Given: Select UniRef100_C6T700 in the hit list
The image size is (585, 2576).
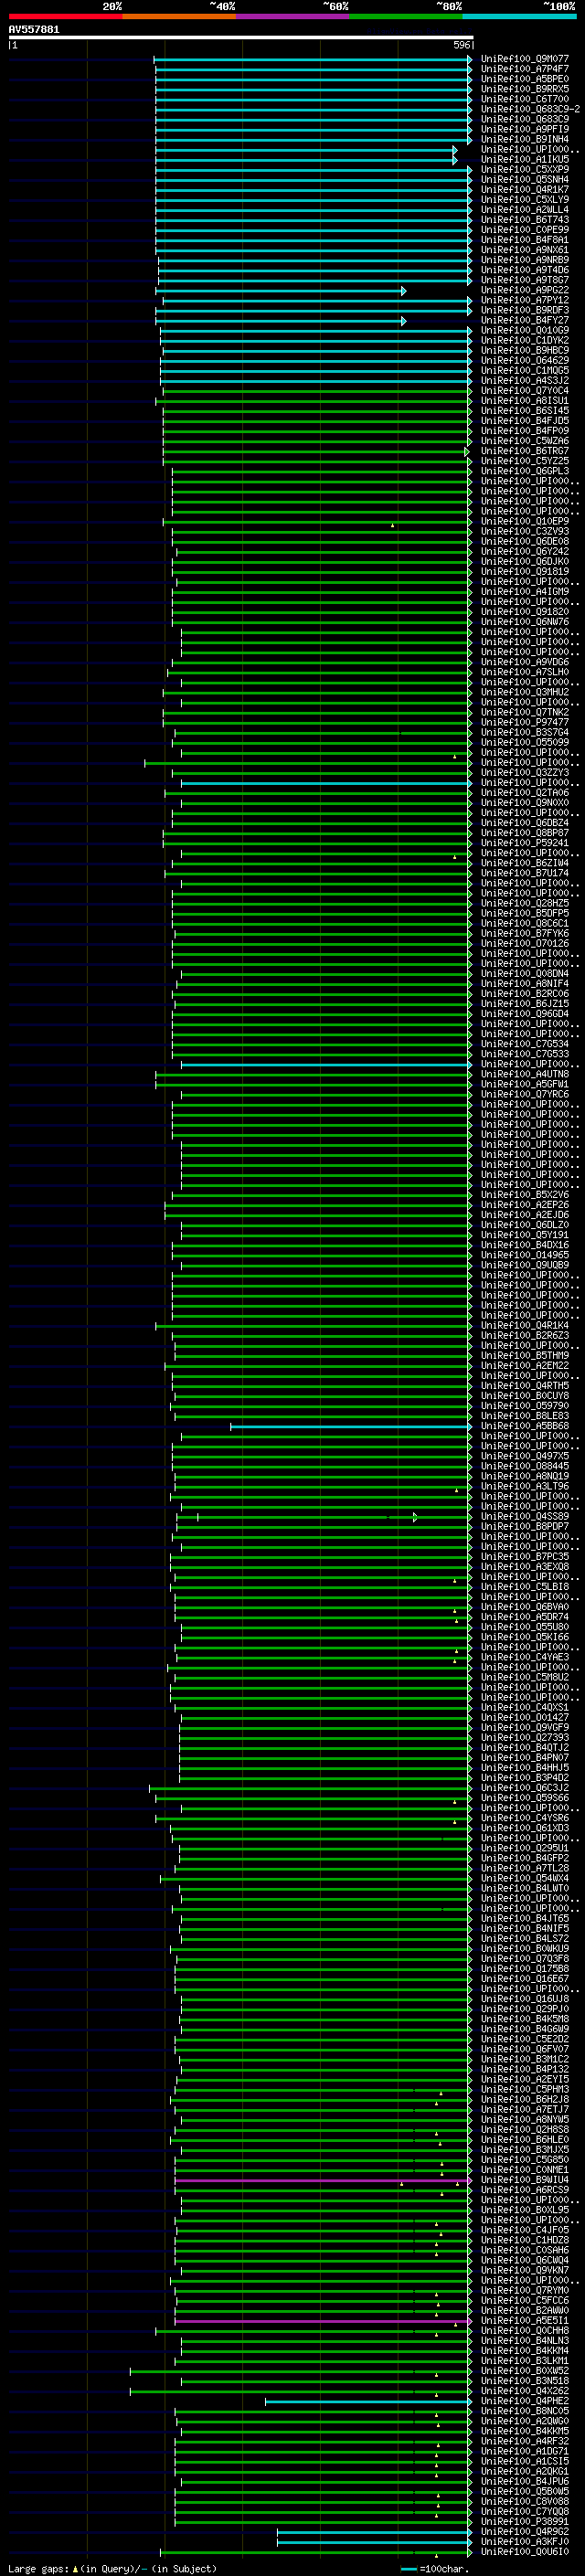Looking at the screenshot, I should tap(524, 99).
